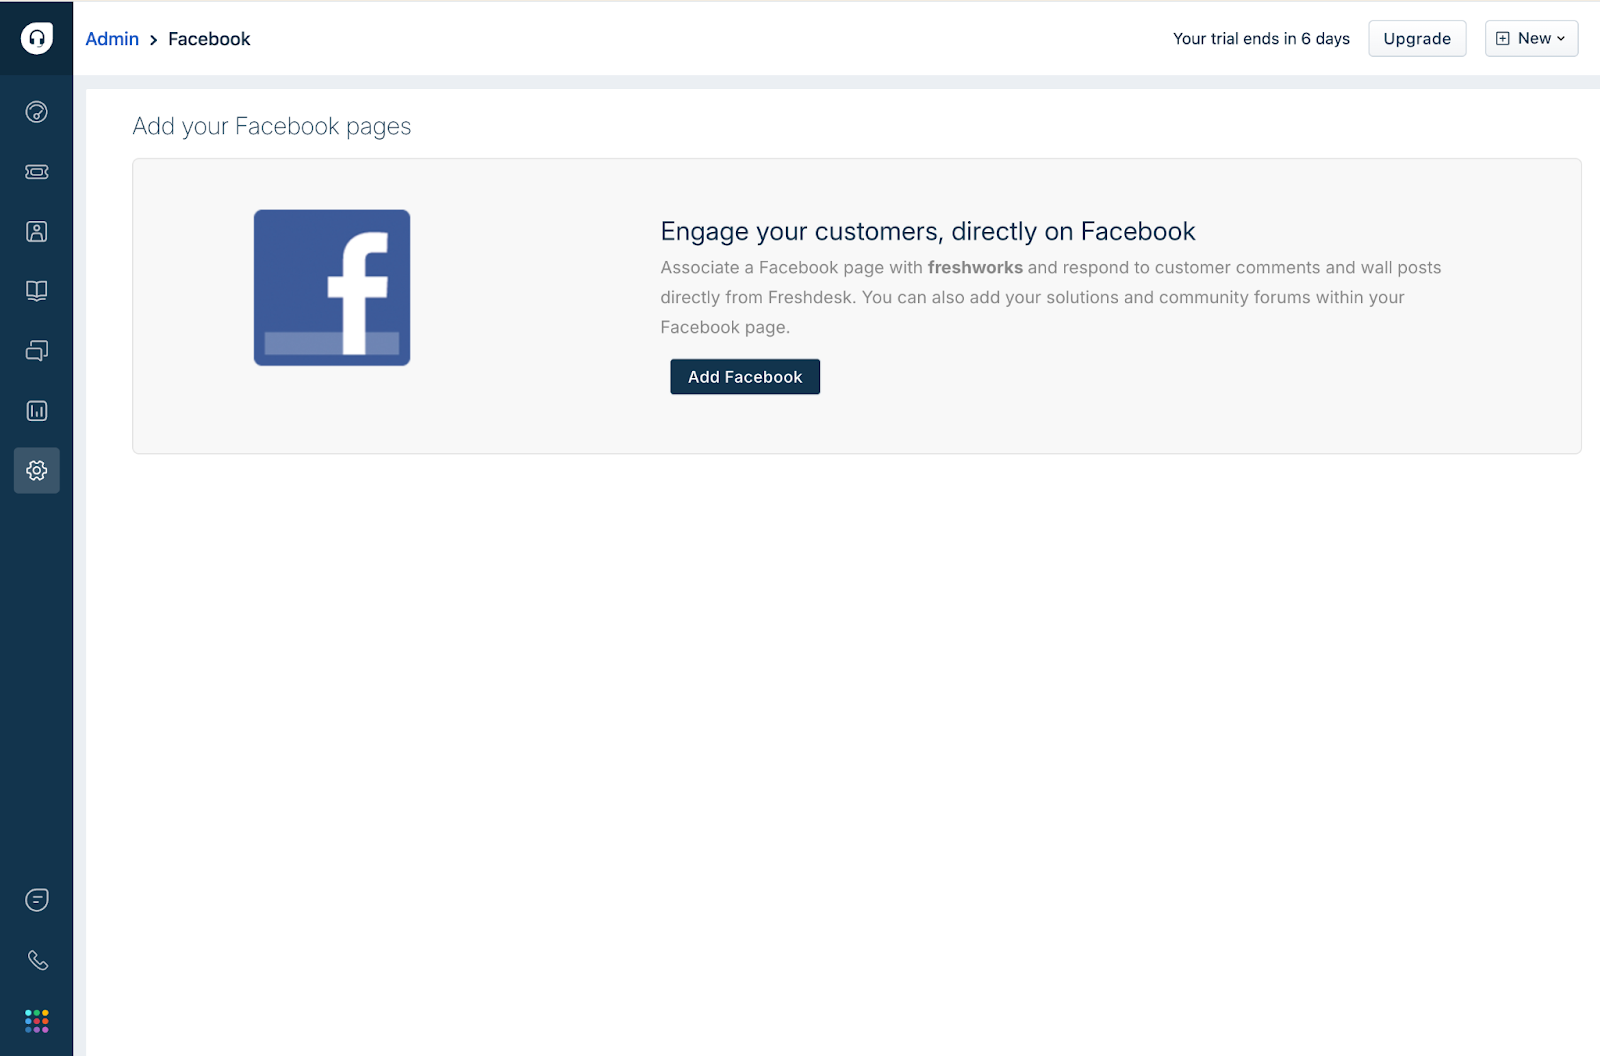Click the Engage your customers heading
The height and width of the screenshot is (1056, 1600).
928,232
